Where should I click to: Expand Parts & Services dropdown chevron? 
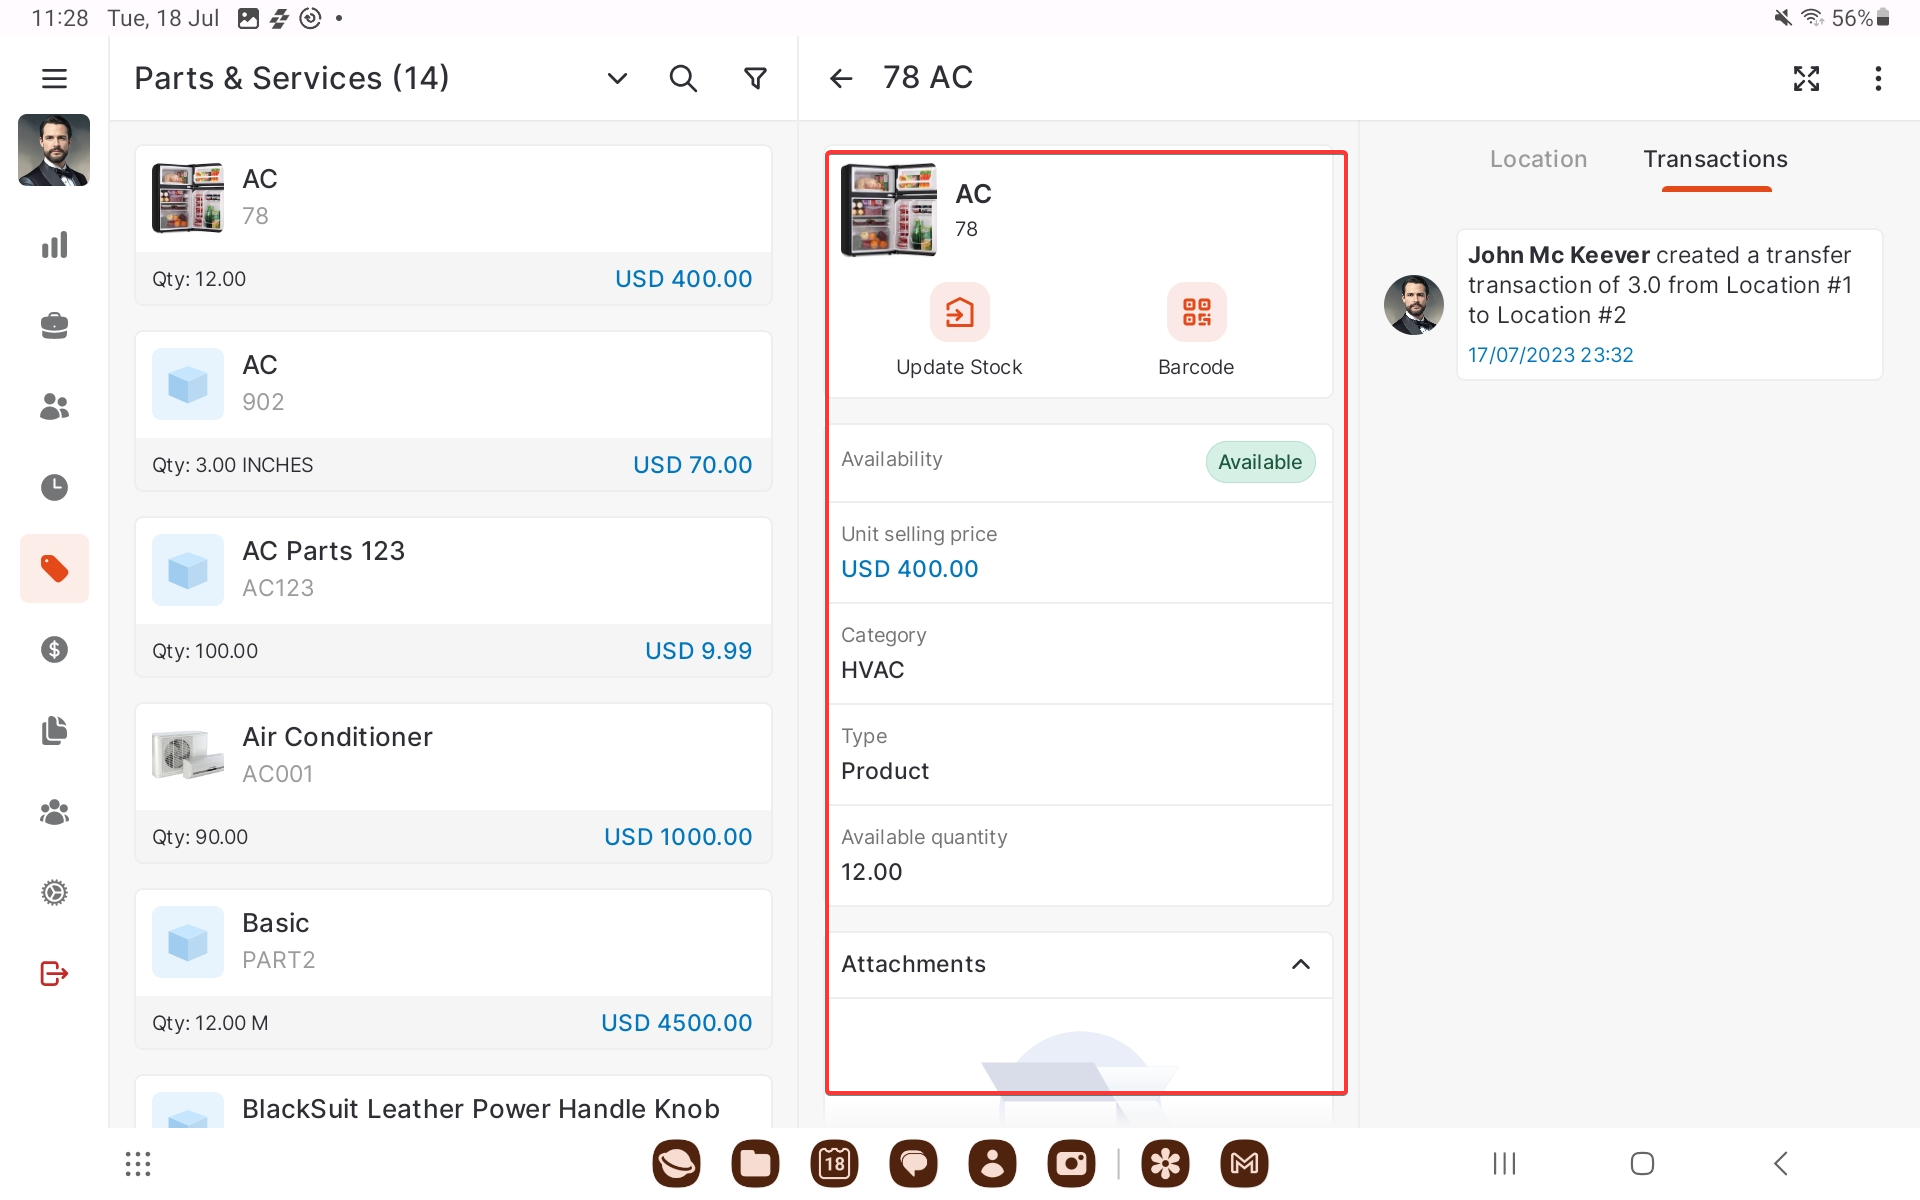pyautogui.click(x=617, y=78)
